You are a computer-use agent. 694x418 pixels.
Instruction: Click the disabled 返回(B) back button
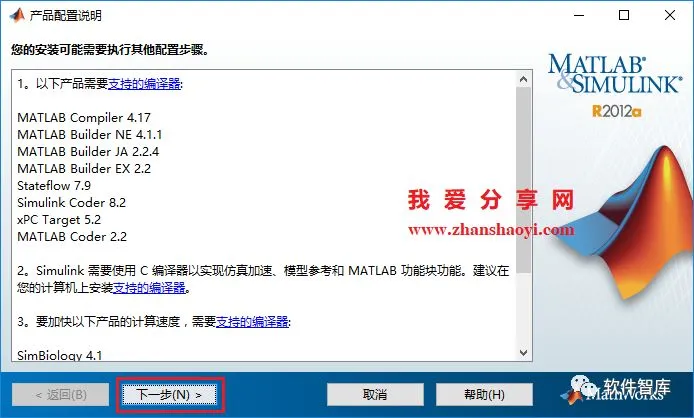(61, 395)
